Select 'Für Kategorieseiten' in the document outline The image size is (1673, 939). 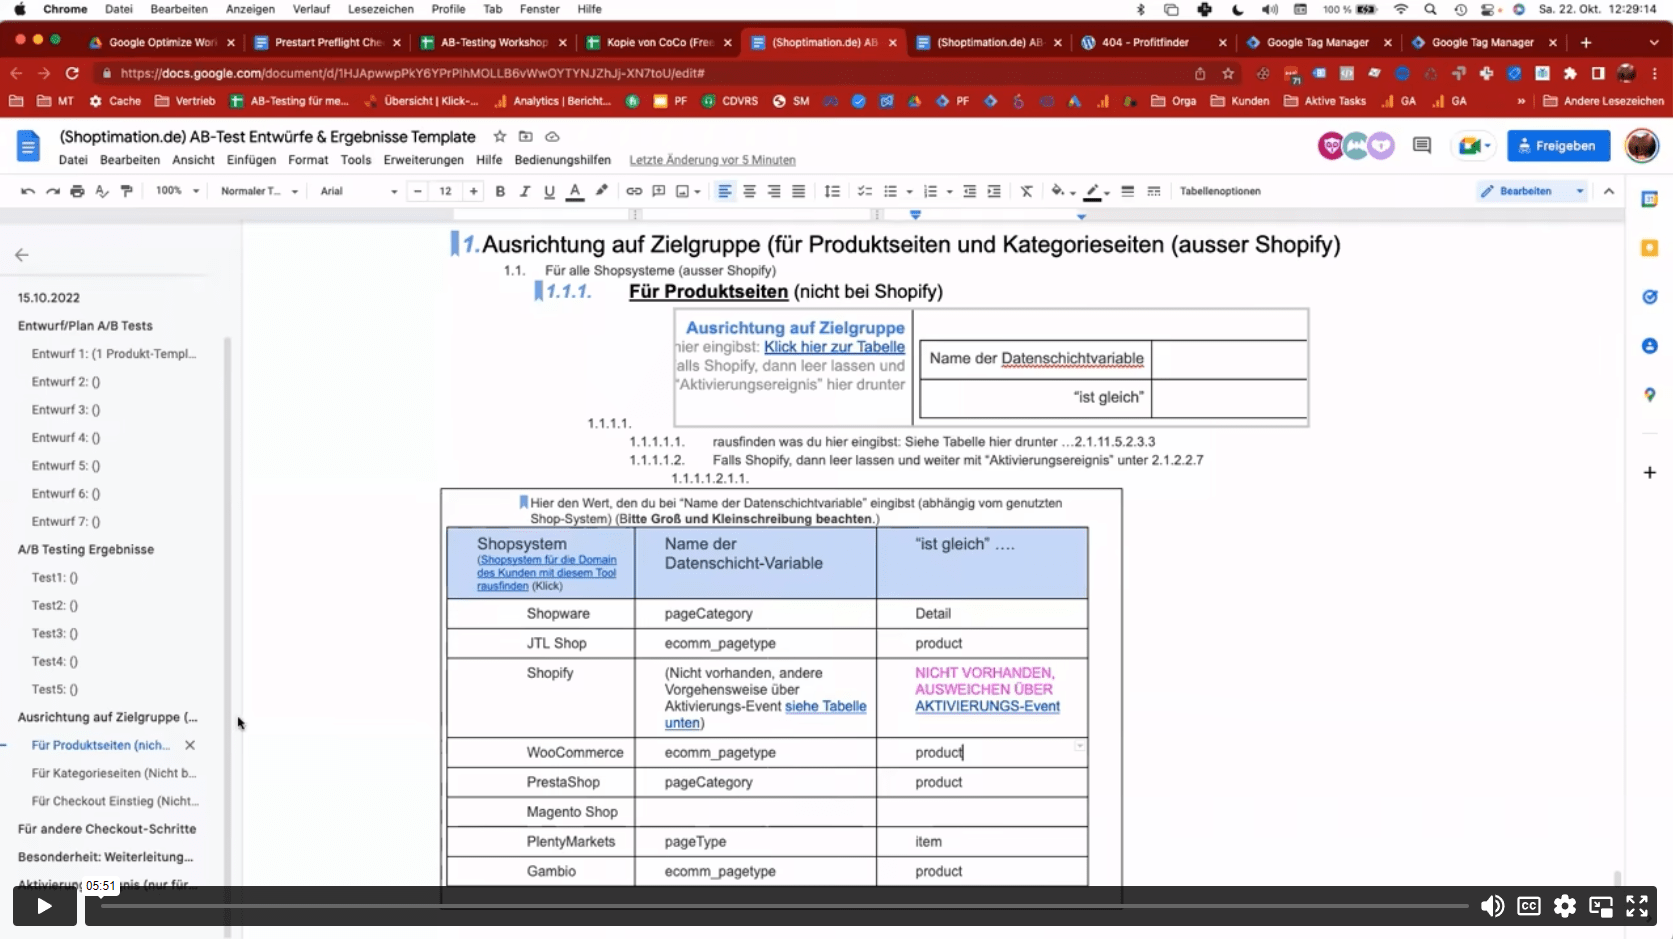click(x=113, y=773)
